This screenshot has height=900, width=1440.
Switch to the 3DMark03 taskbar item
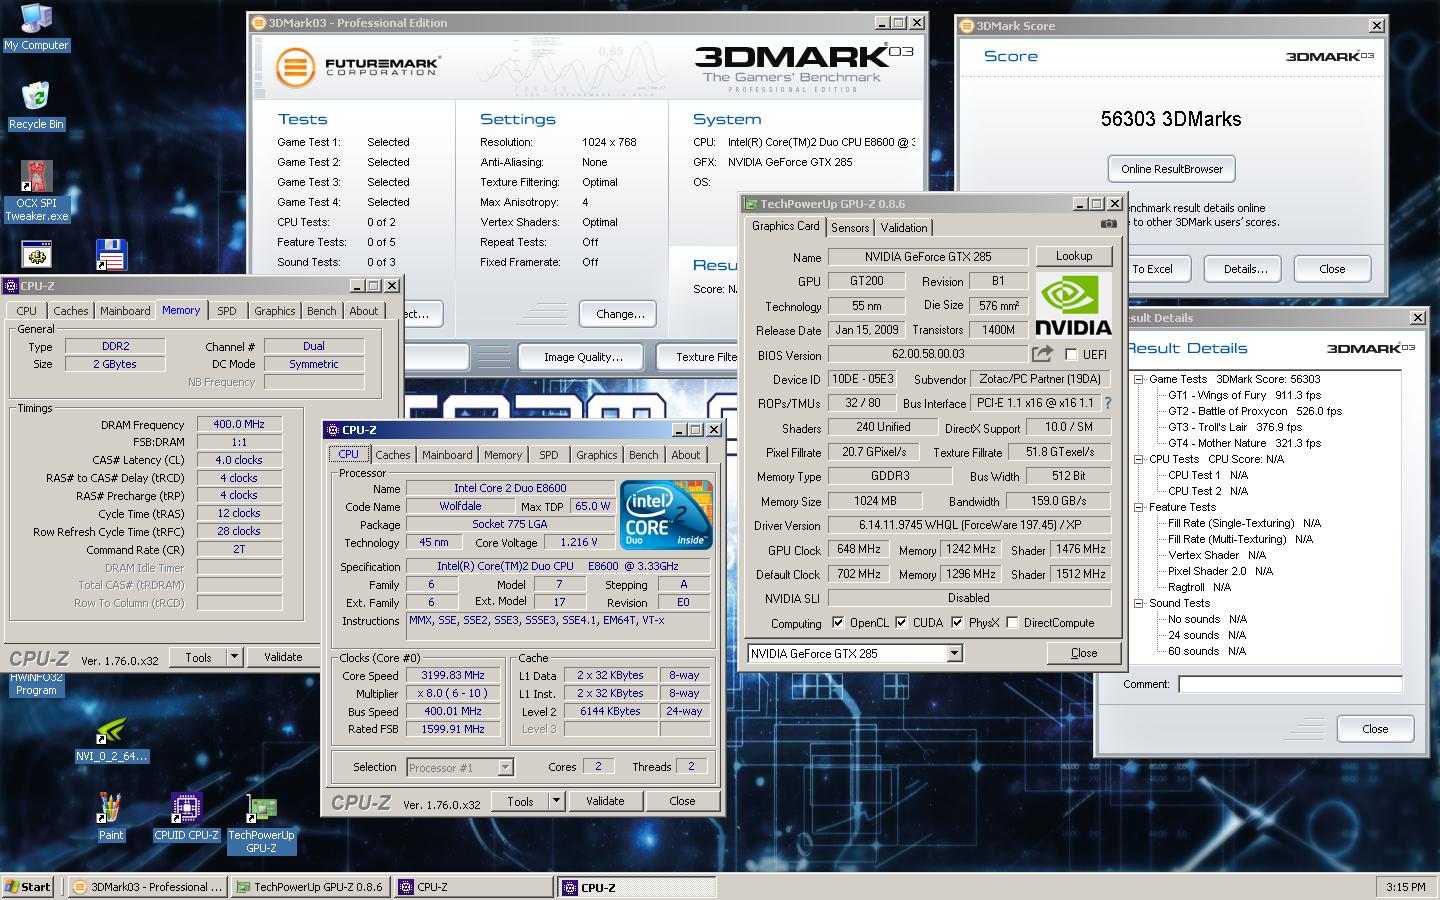pos(149,887)
